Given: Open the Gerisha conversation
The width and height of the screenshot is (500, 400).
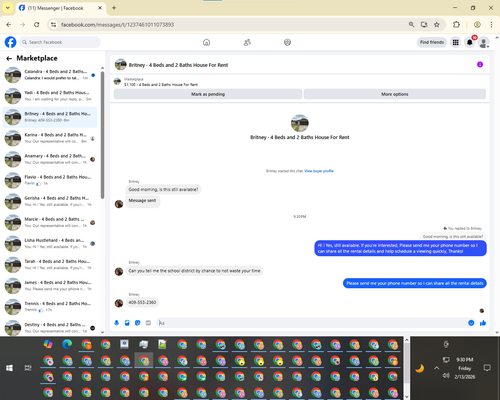Looking at the screenshot, I should coord(50,201).
